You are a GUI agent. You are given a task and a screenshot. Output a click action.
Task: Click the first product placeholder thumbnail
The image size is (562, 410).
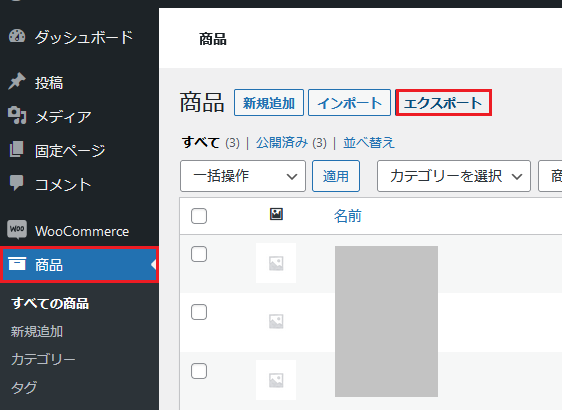point(276,263)
